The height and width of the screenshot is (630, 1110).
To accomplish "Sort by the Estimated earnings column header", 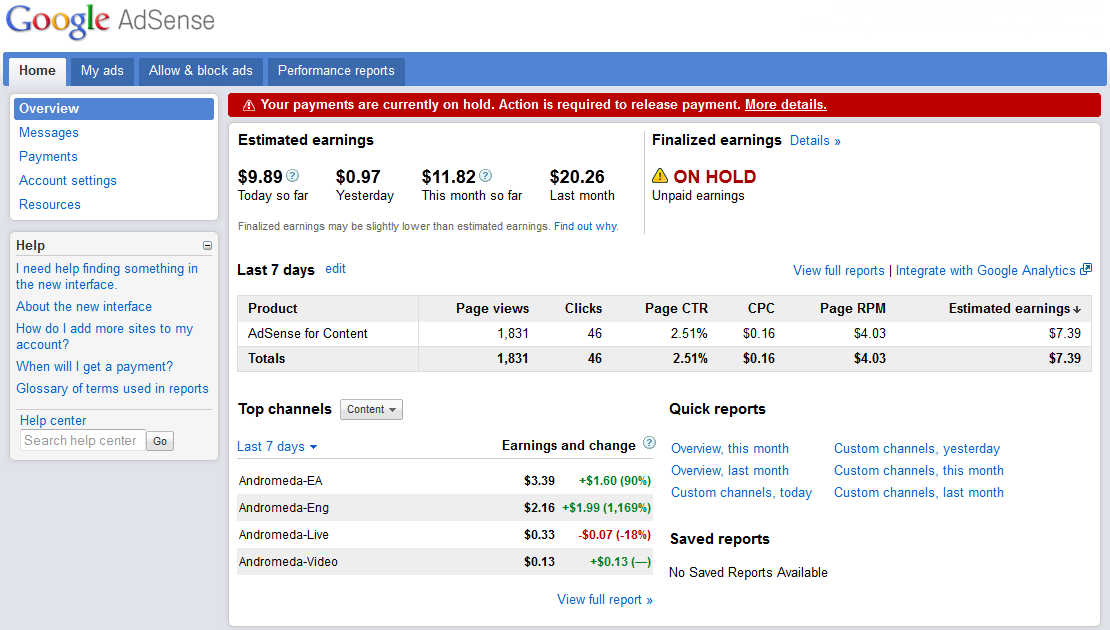I will point(1014,309).
